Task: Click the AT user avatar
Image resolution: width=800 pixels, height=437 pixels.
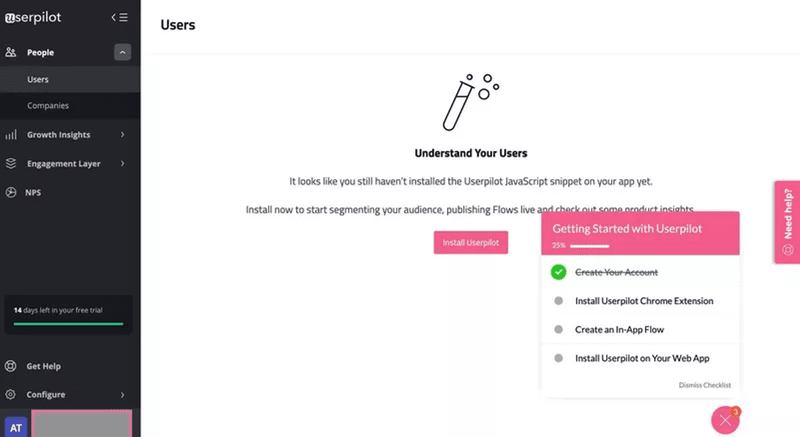Action: (x=15, y=424)
